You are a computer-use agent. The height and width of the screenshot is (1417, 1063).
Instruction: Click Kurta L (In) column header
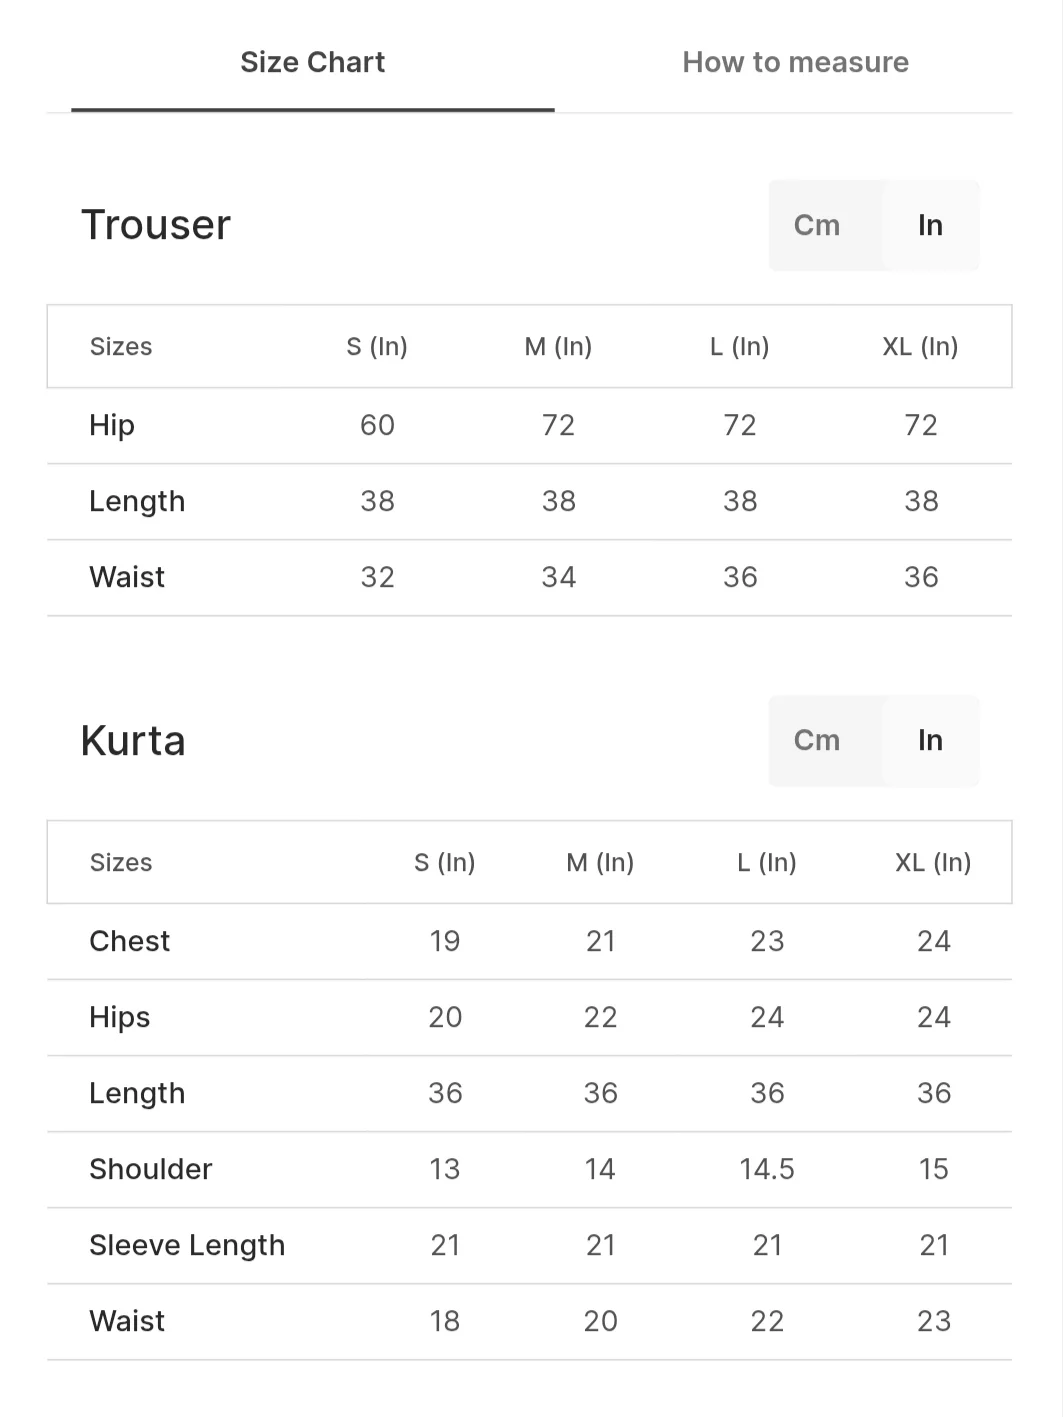click(767, 862)
